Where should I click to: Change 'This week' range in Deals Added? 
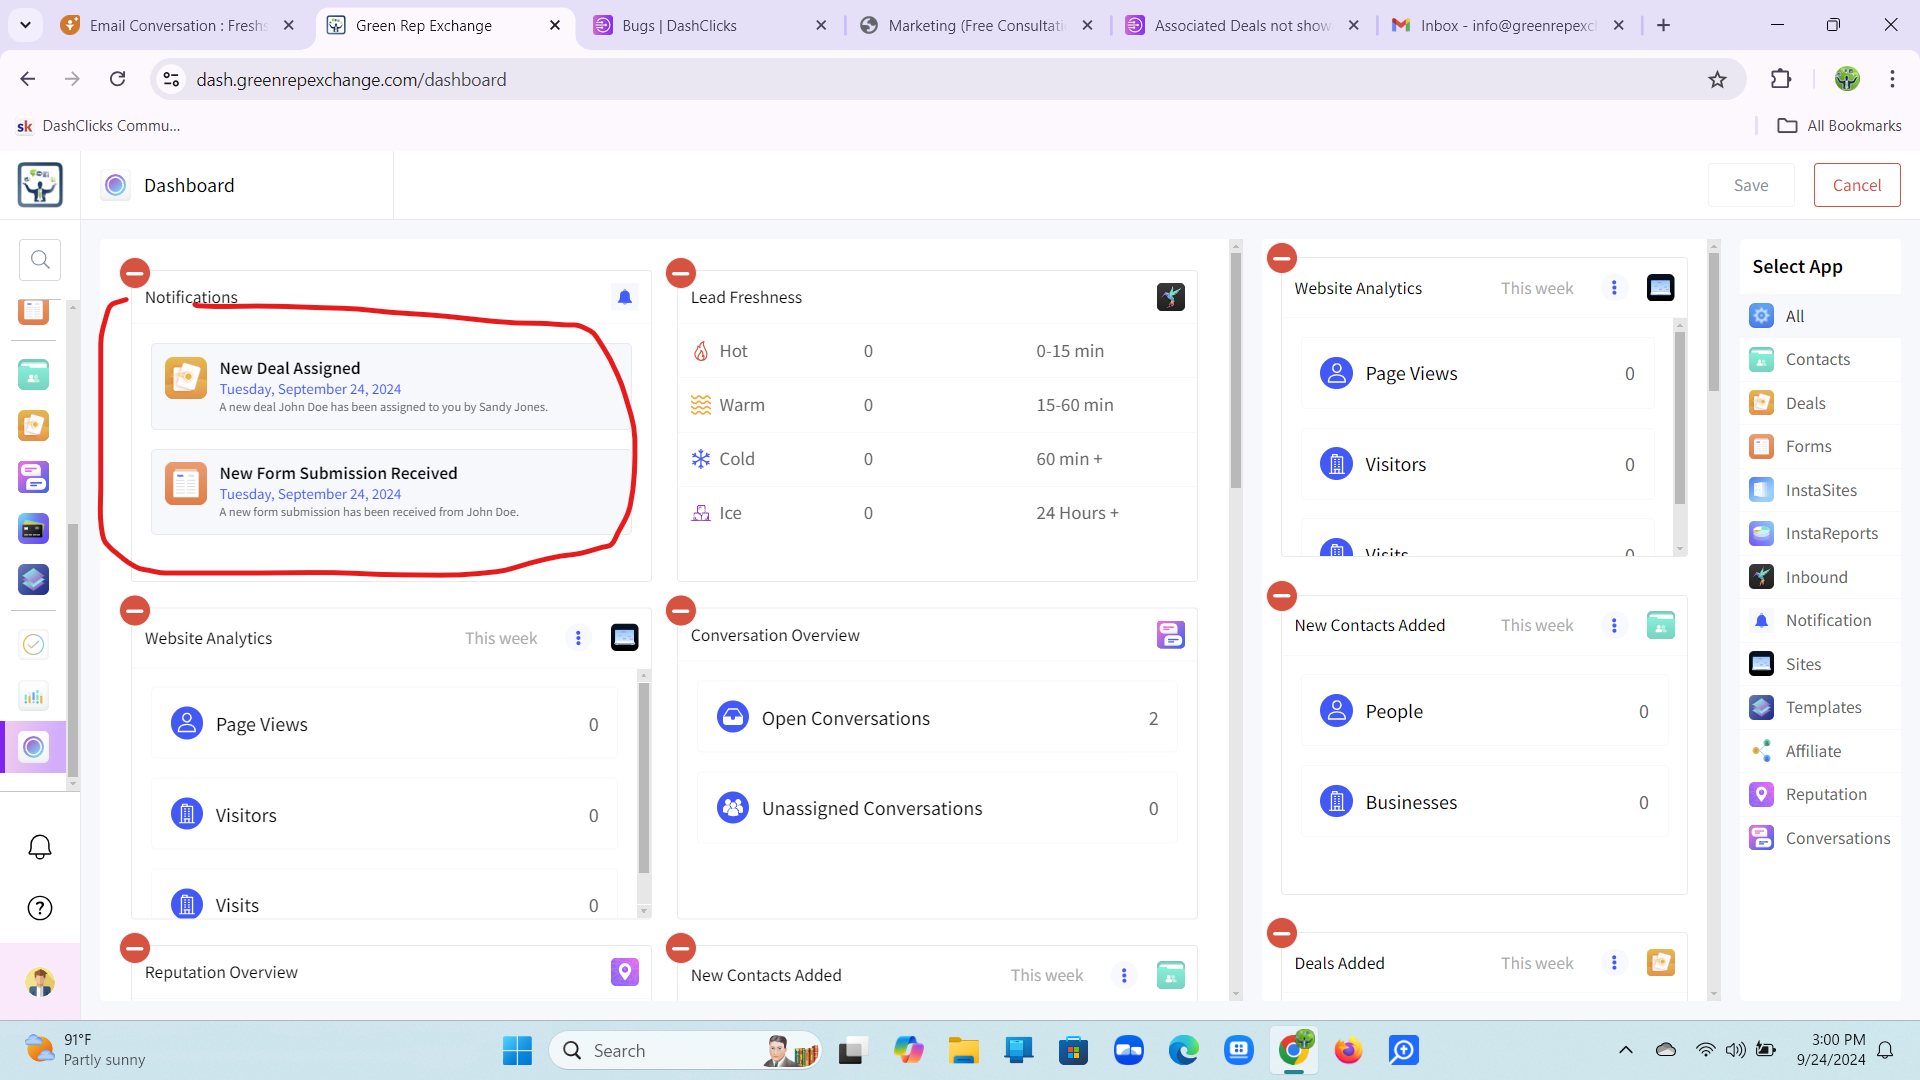point(1537,963)
